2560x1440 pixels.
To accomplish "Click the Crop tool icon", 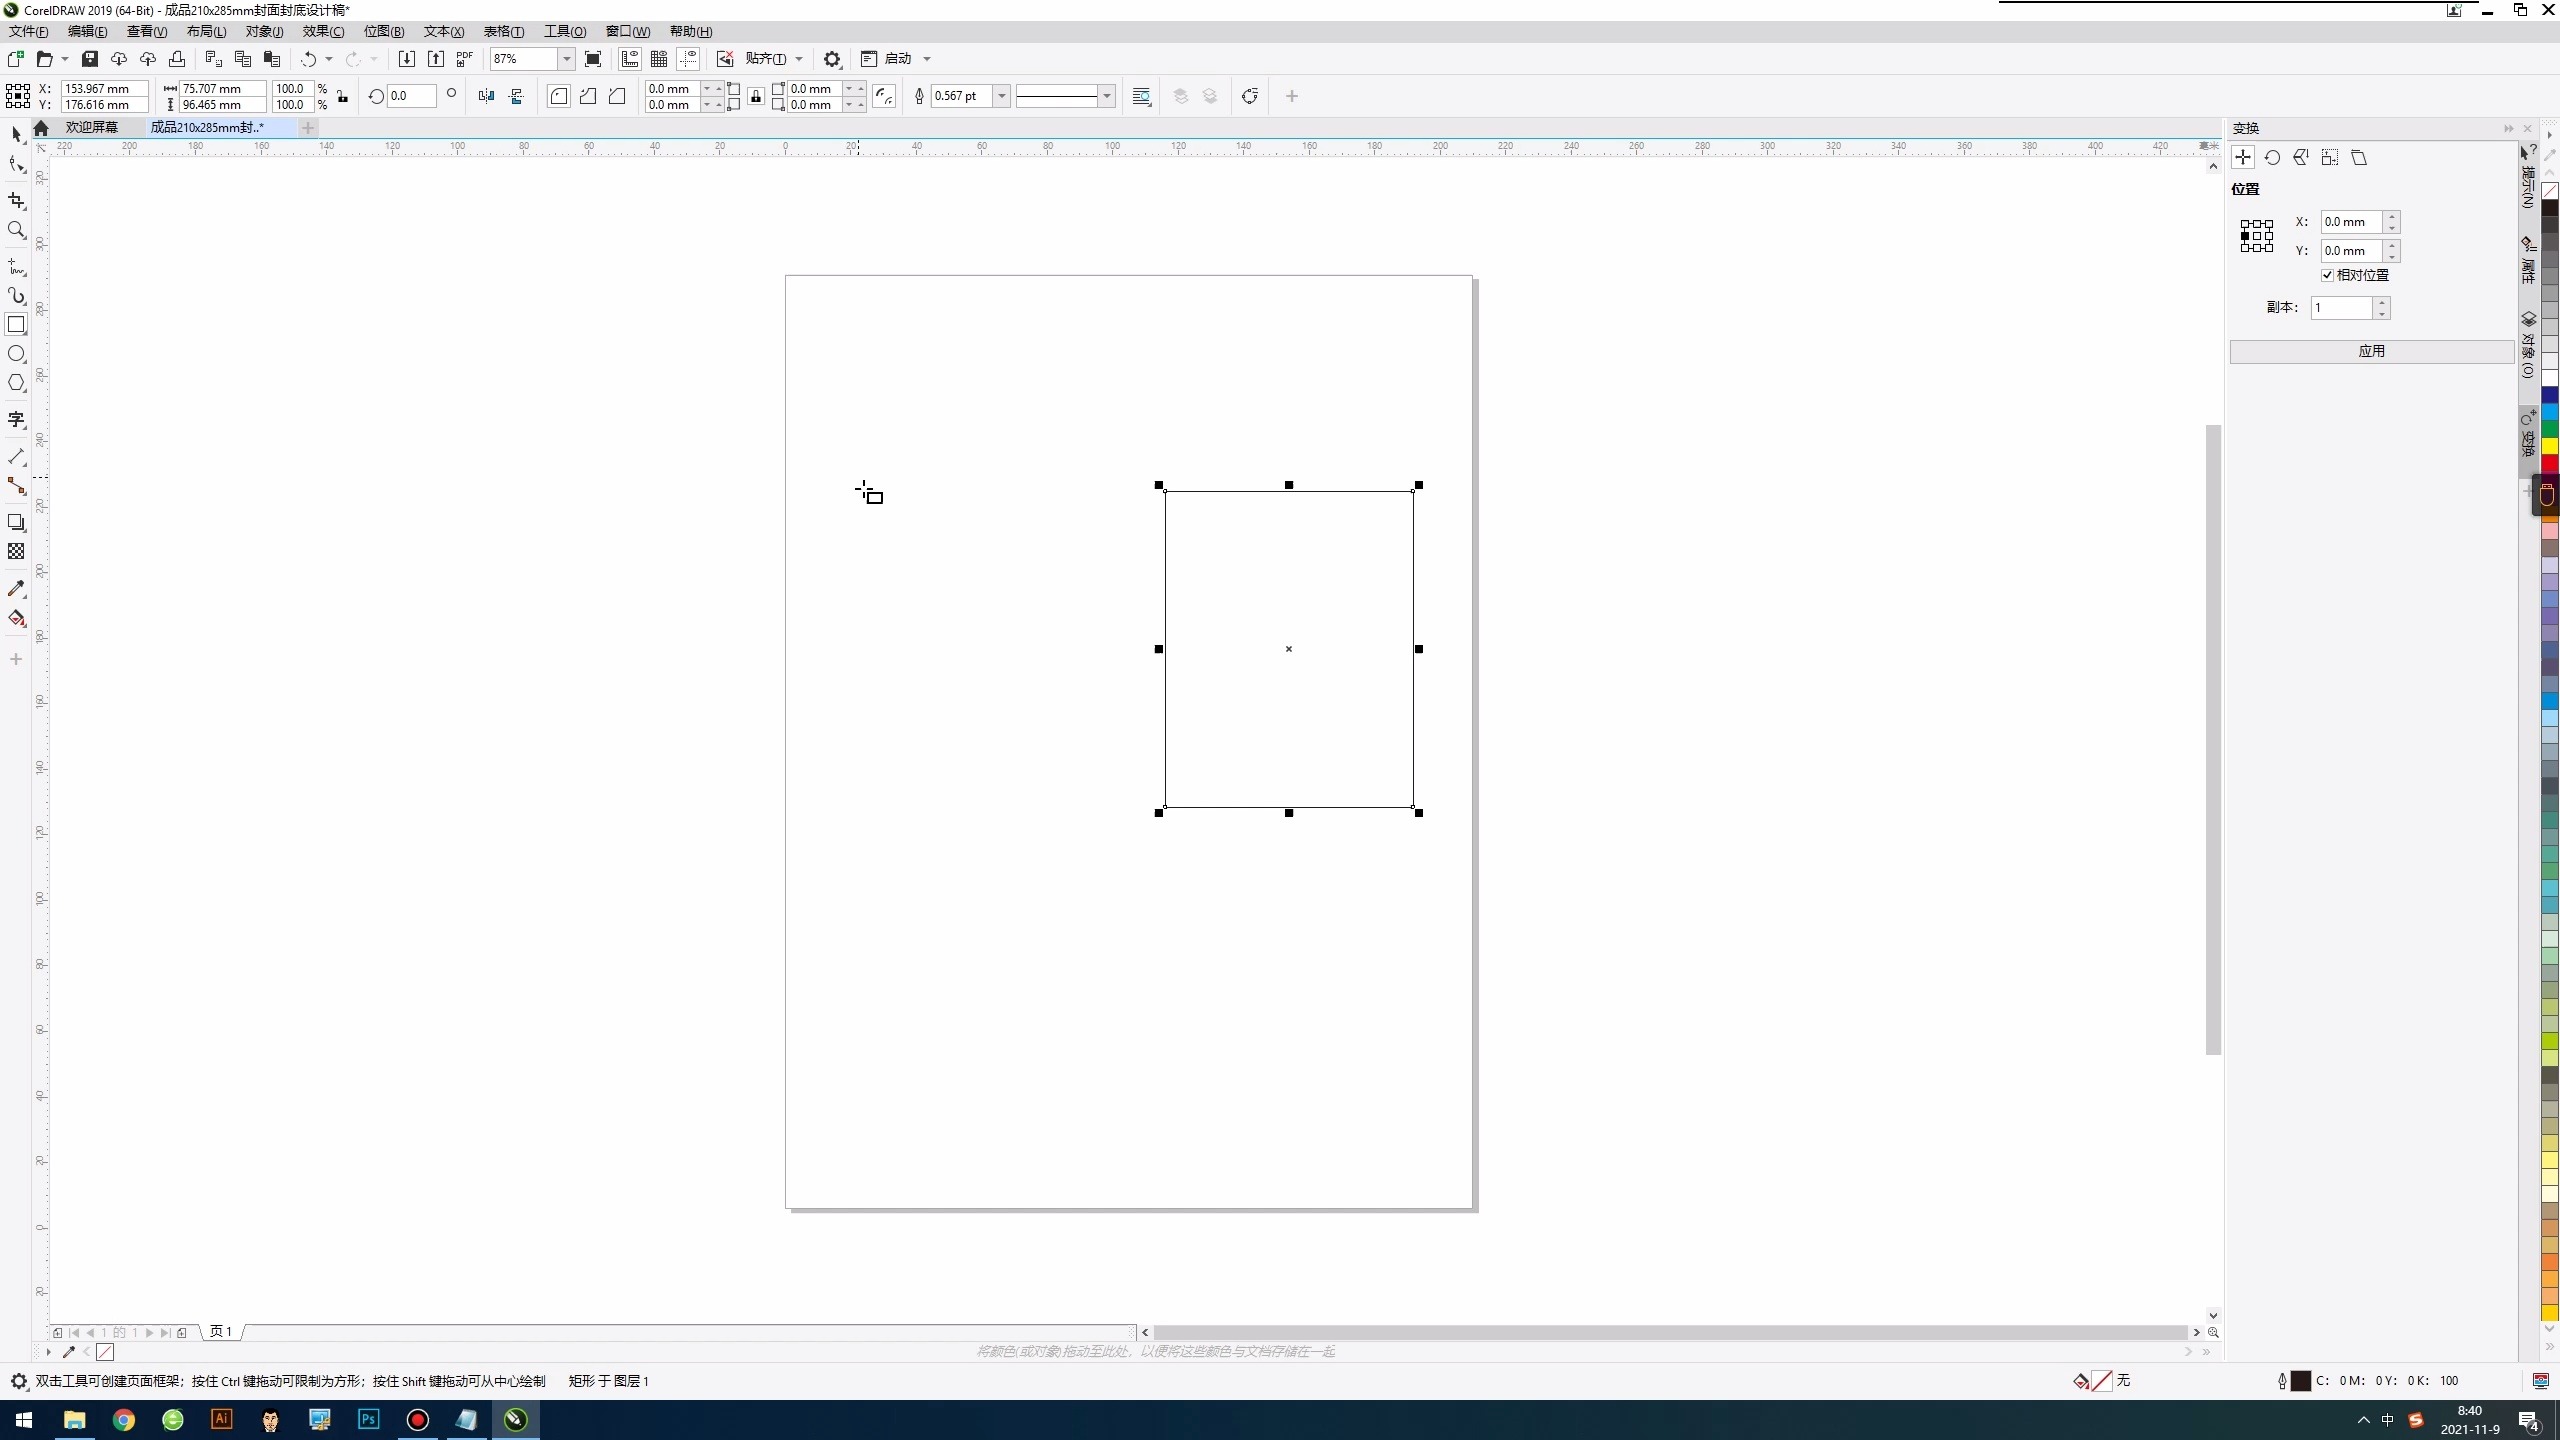I will [16, 201].
